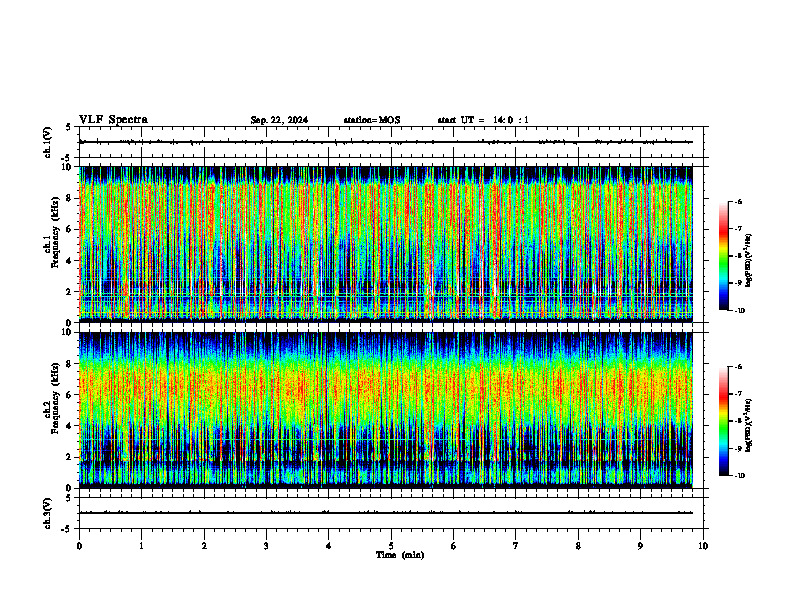792x612 pixels.
Task: Click the ch.1(V) axis "5" tick label
Action: pos(69,127)
